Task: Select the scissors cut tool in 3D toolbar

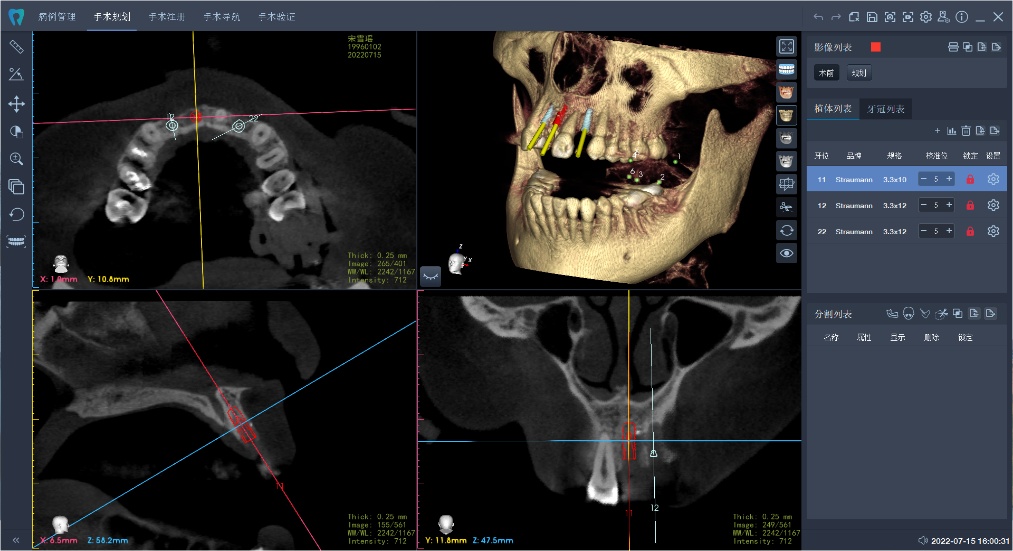Action: [786, 207]
